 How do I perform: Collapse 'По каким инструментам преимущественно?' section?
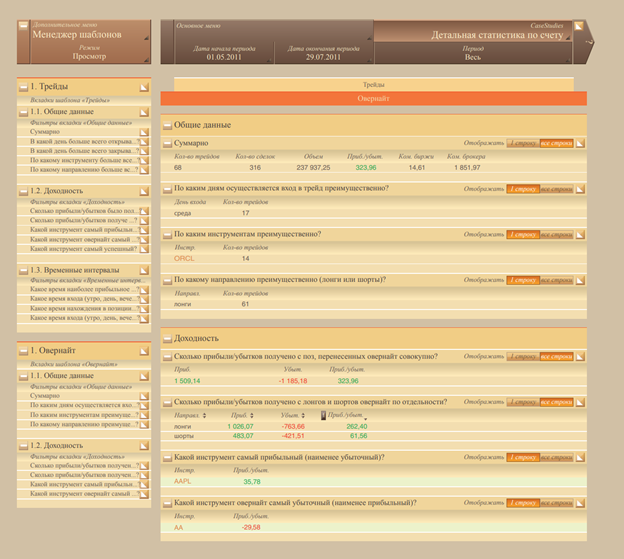tap(167, 235)
